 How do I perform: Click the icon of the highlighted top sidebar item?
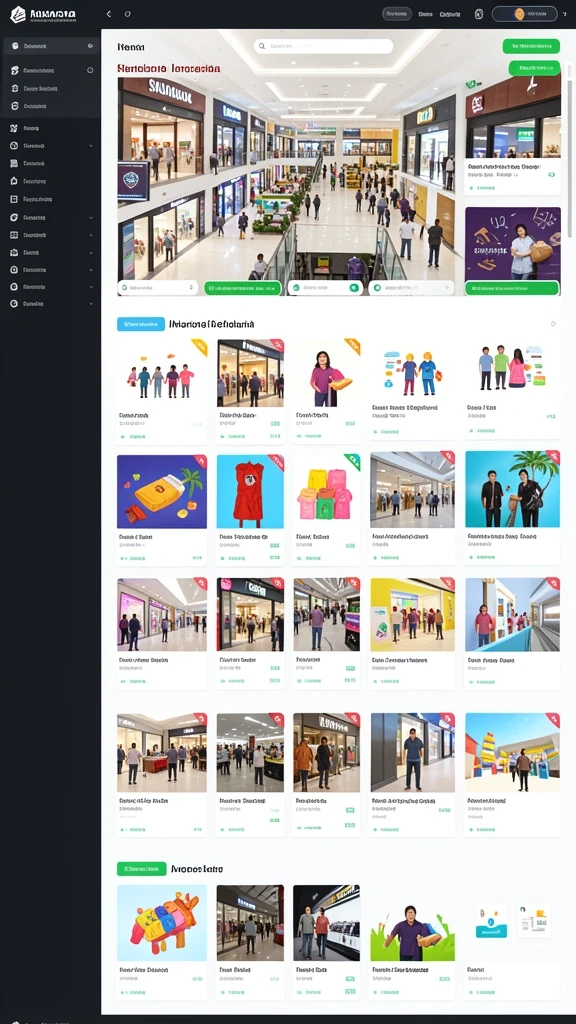[14, 46]
